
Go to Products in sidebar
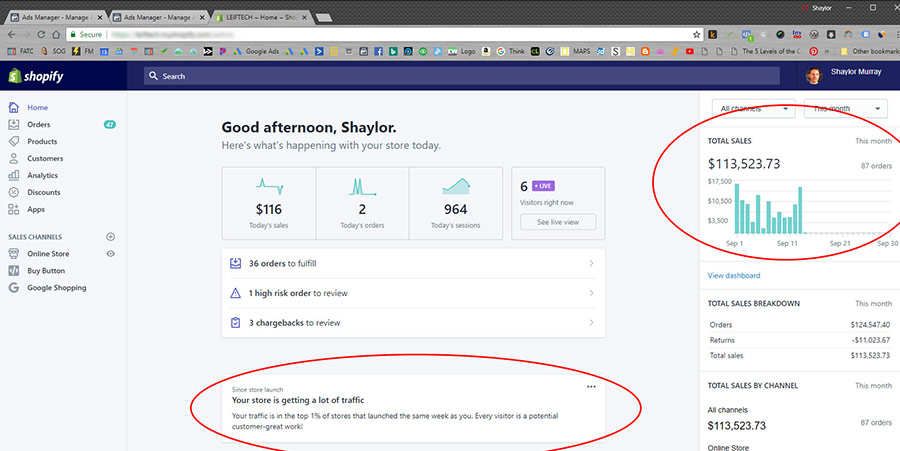[x=42, y=142]
